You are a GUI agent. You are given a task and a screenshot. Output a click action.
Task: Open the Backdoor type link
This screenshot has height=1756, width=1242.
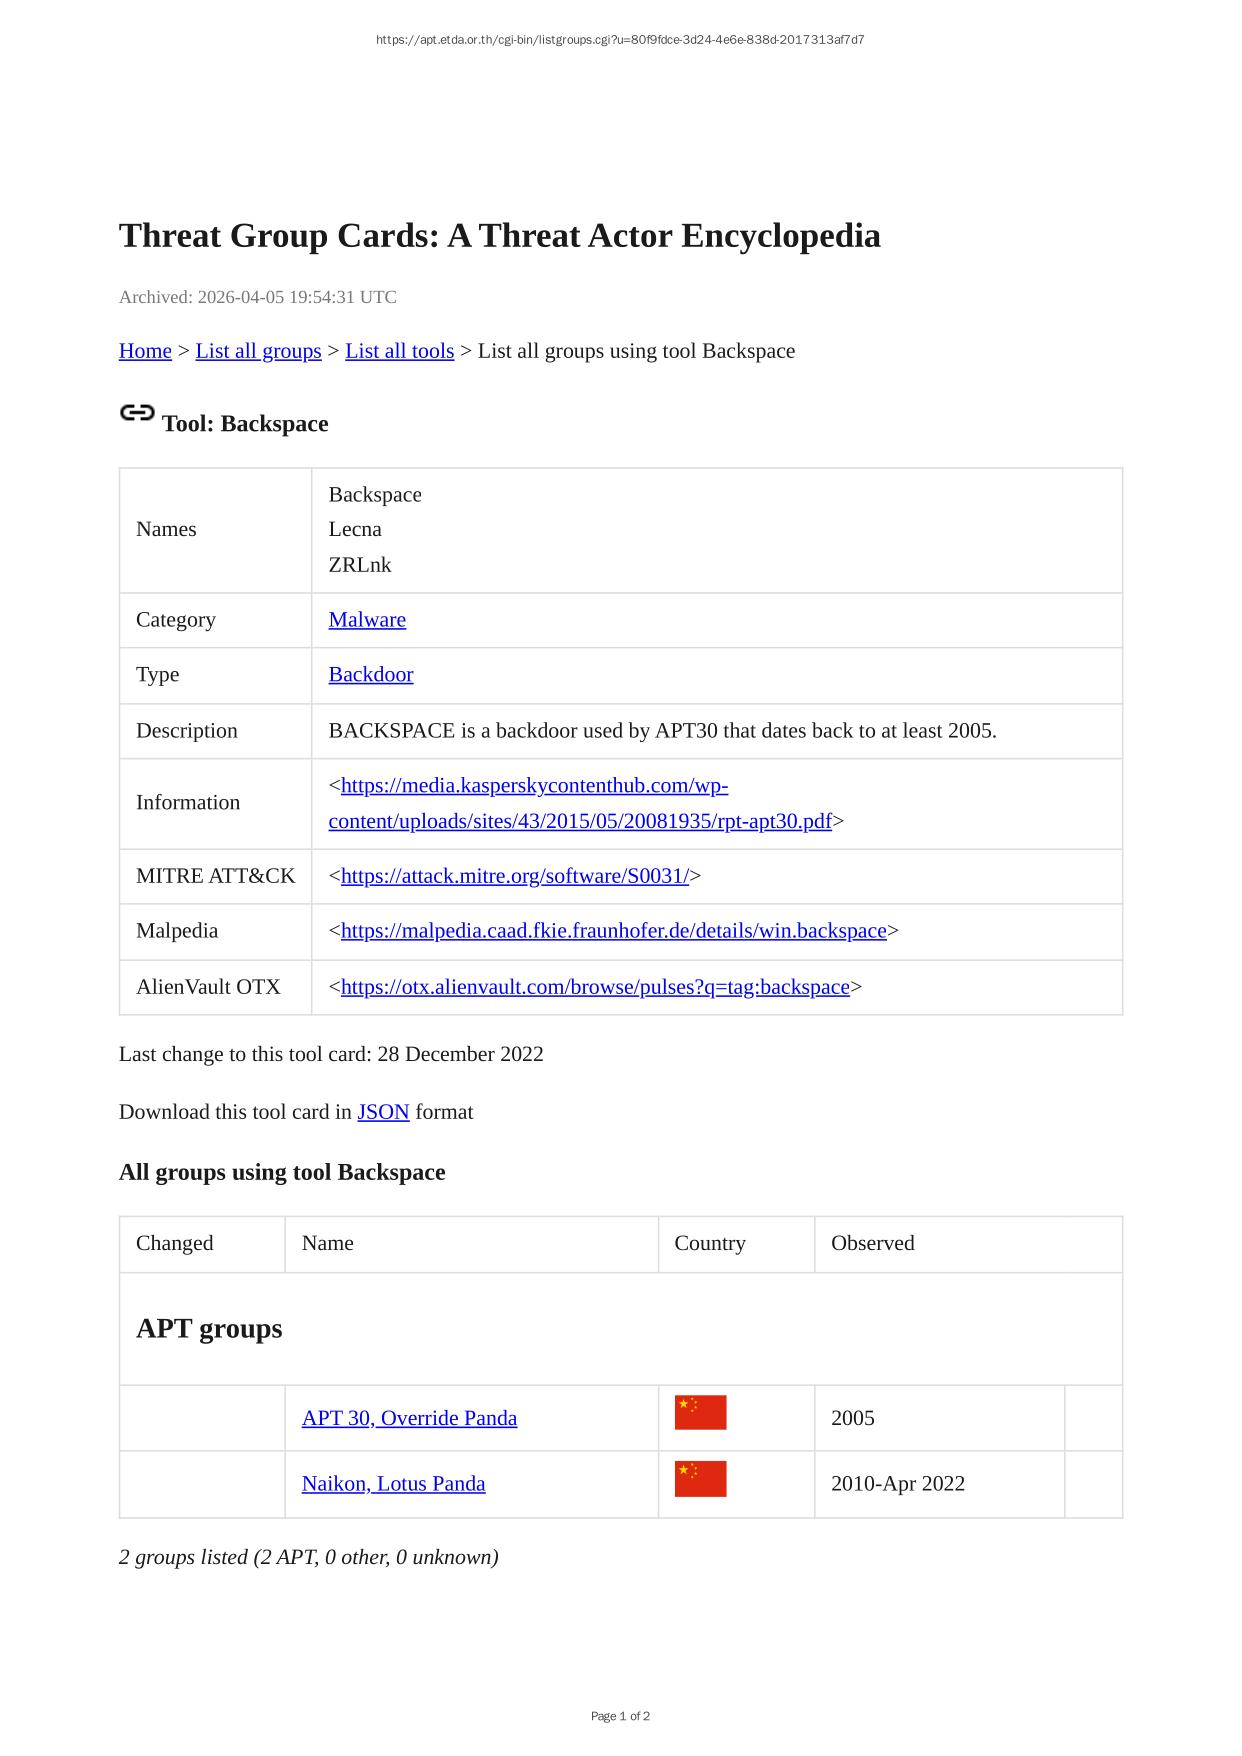(x=370, y=675)
